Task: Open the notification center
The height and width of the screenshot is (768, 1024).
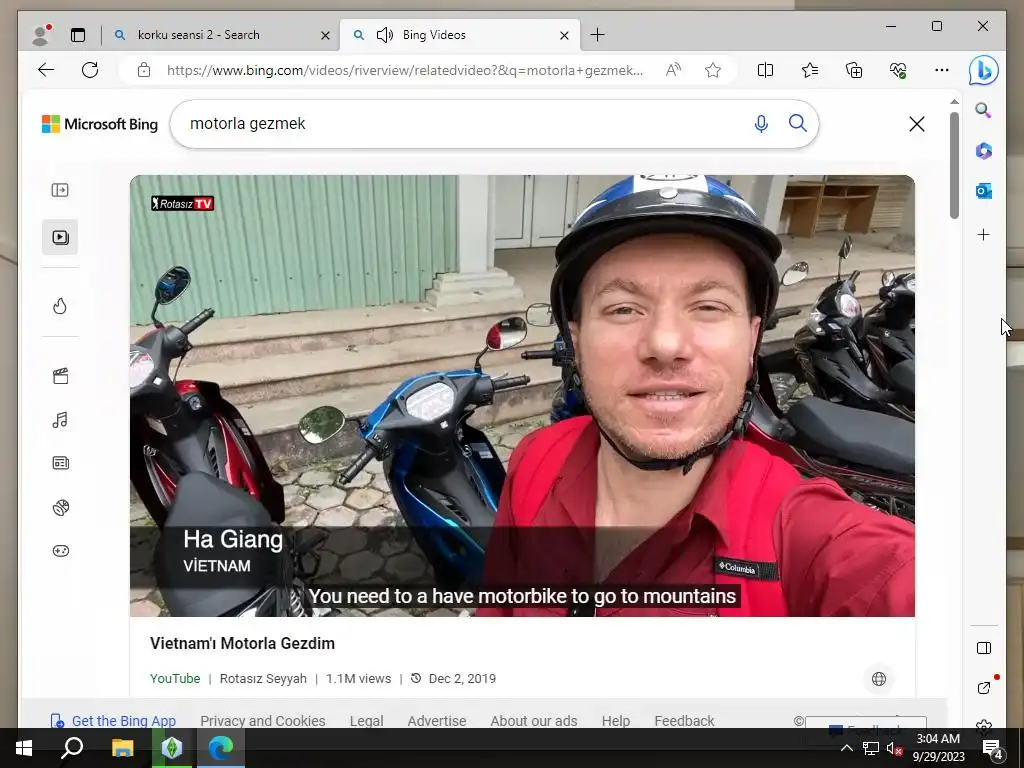Action: click(993, 748)
